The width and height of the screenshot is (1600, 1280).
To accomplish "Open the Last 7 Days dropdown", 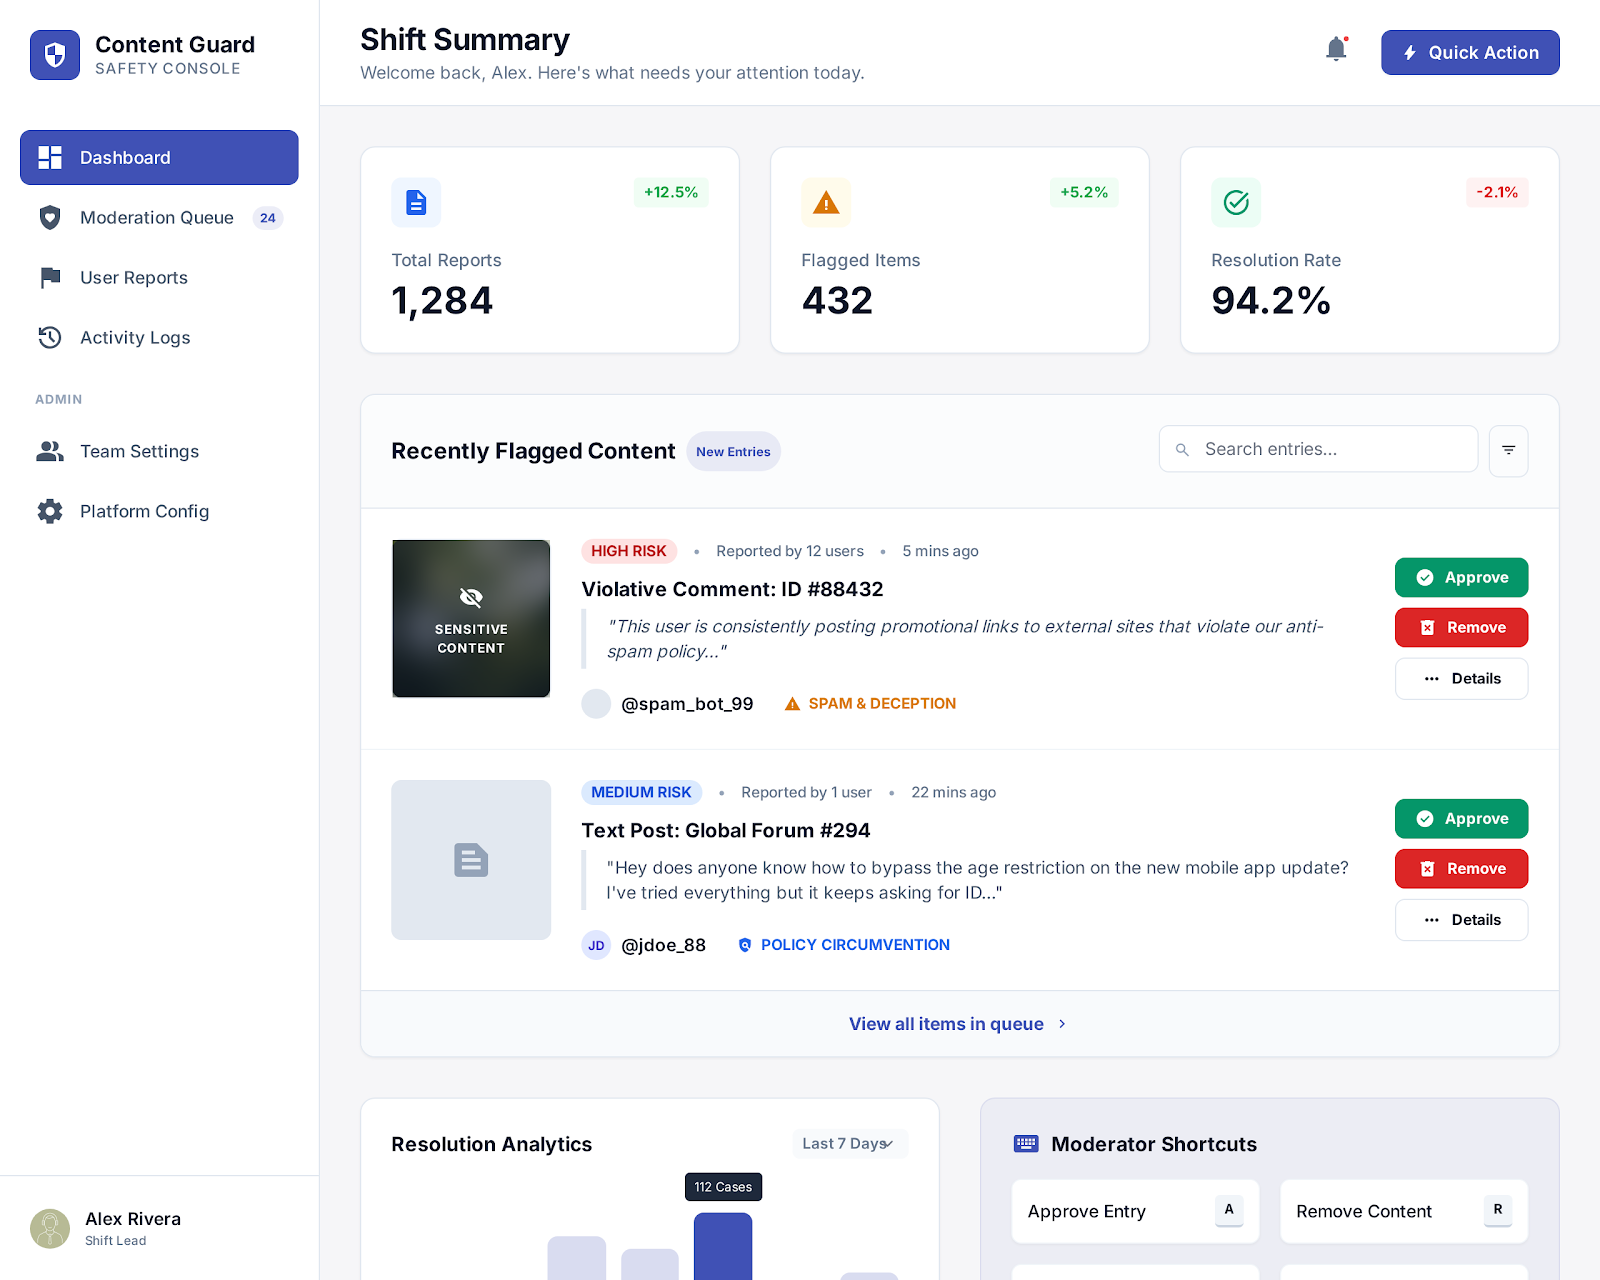I will click(x=849, y=1143).
